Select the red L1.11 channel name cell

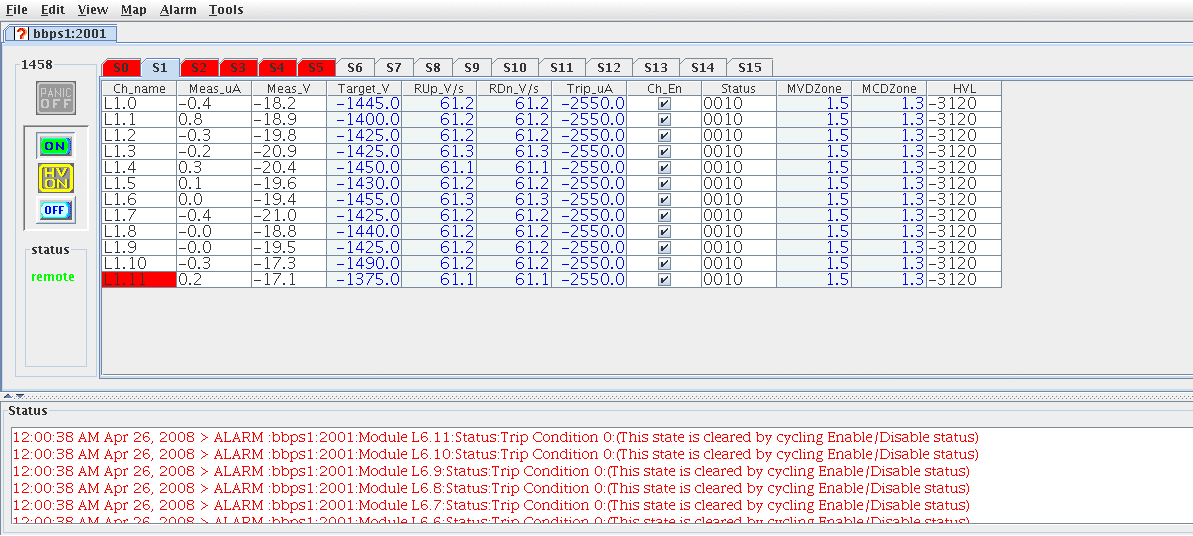(139, 279)
